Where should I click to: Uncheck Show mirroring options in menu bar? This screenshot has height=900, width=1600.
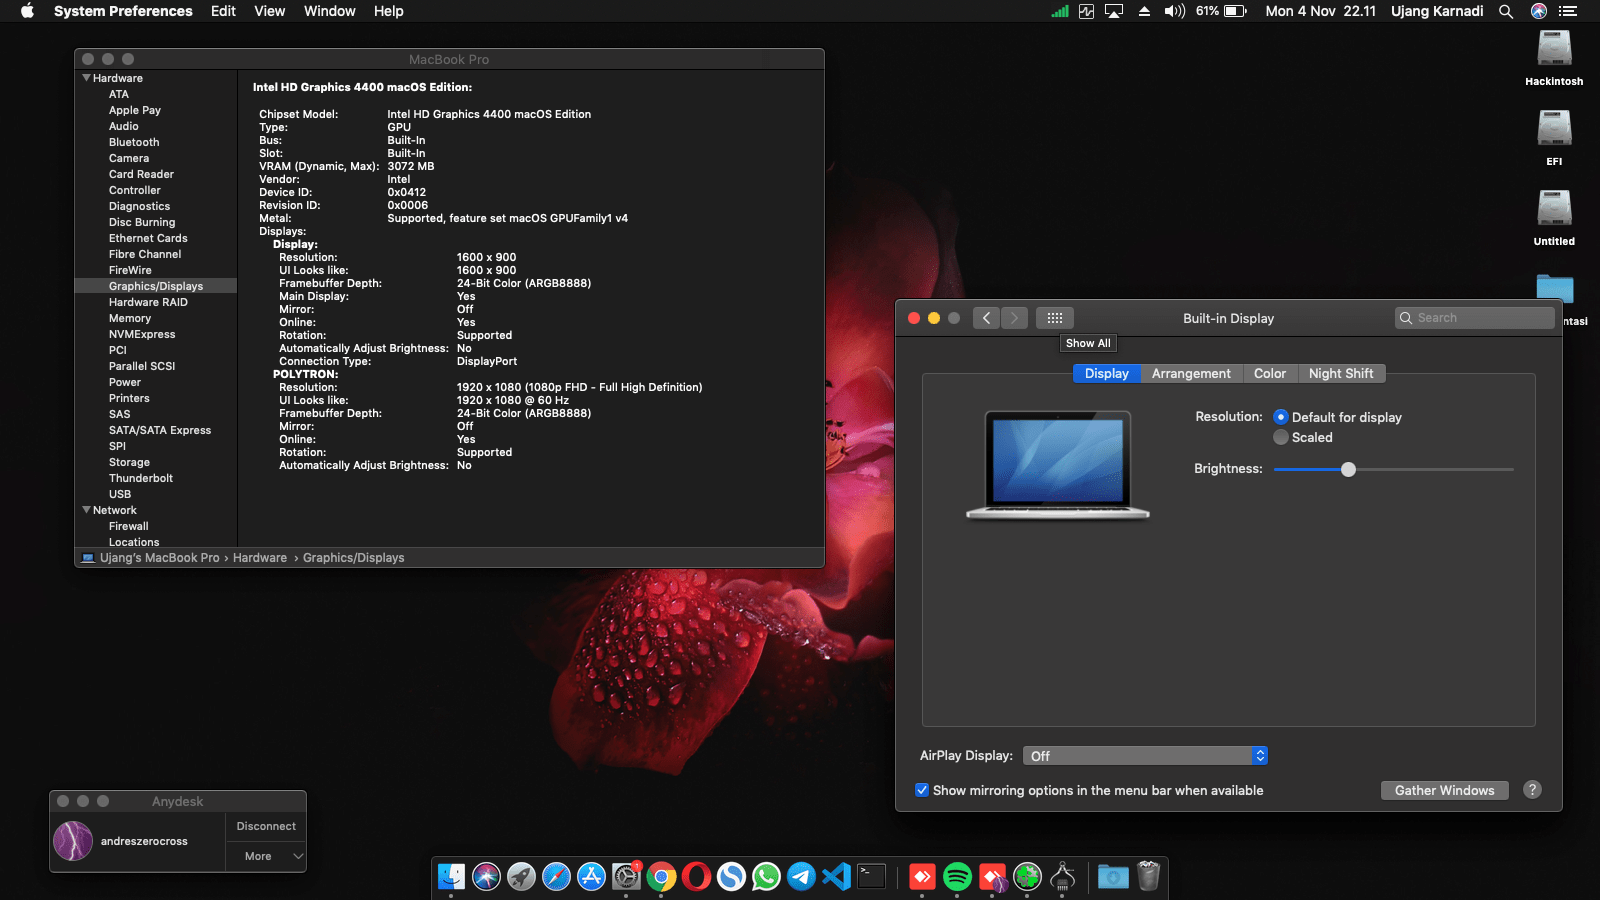pyautogui.click(x=922, y=790)
